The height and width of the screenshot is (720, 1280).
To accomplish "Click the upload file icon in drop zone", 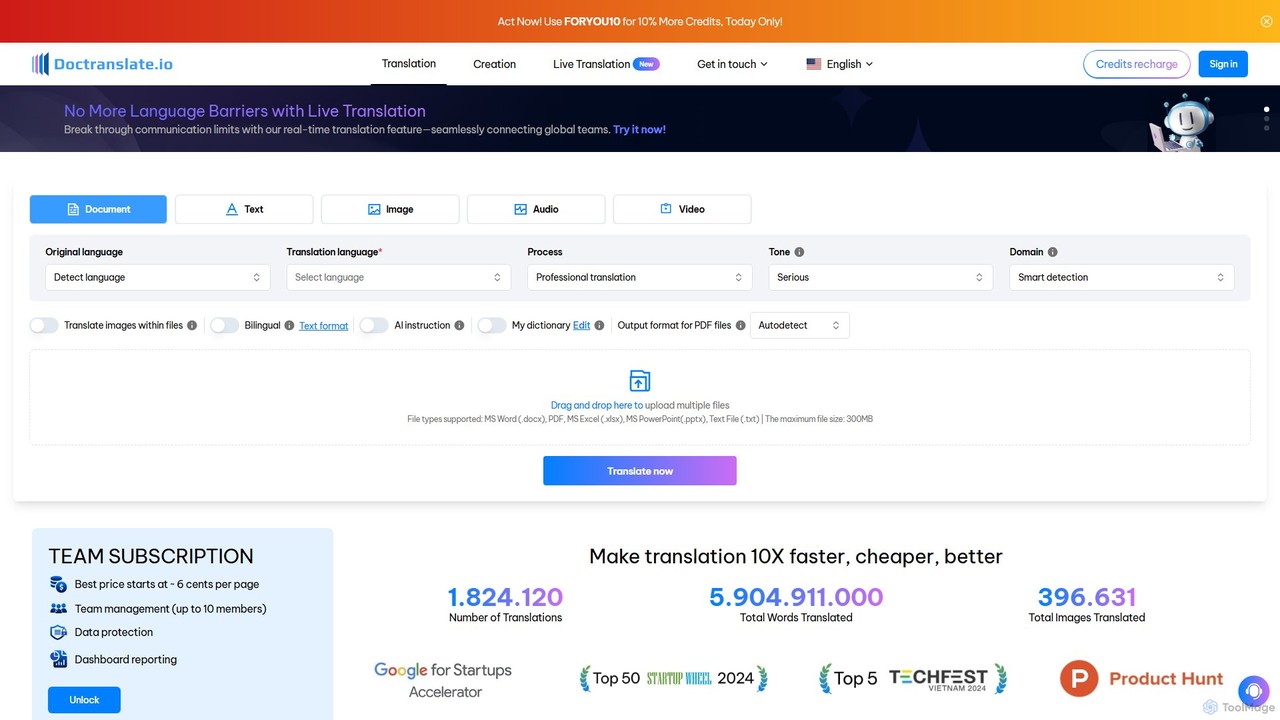I will tap(640, 380).
